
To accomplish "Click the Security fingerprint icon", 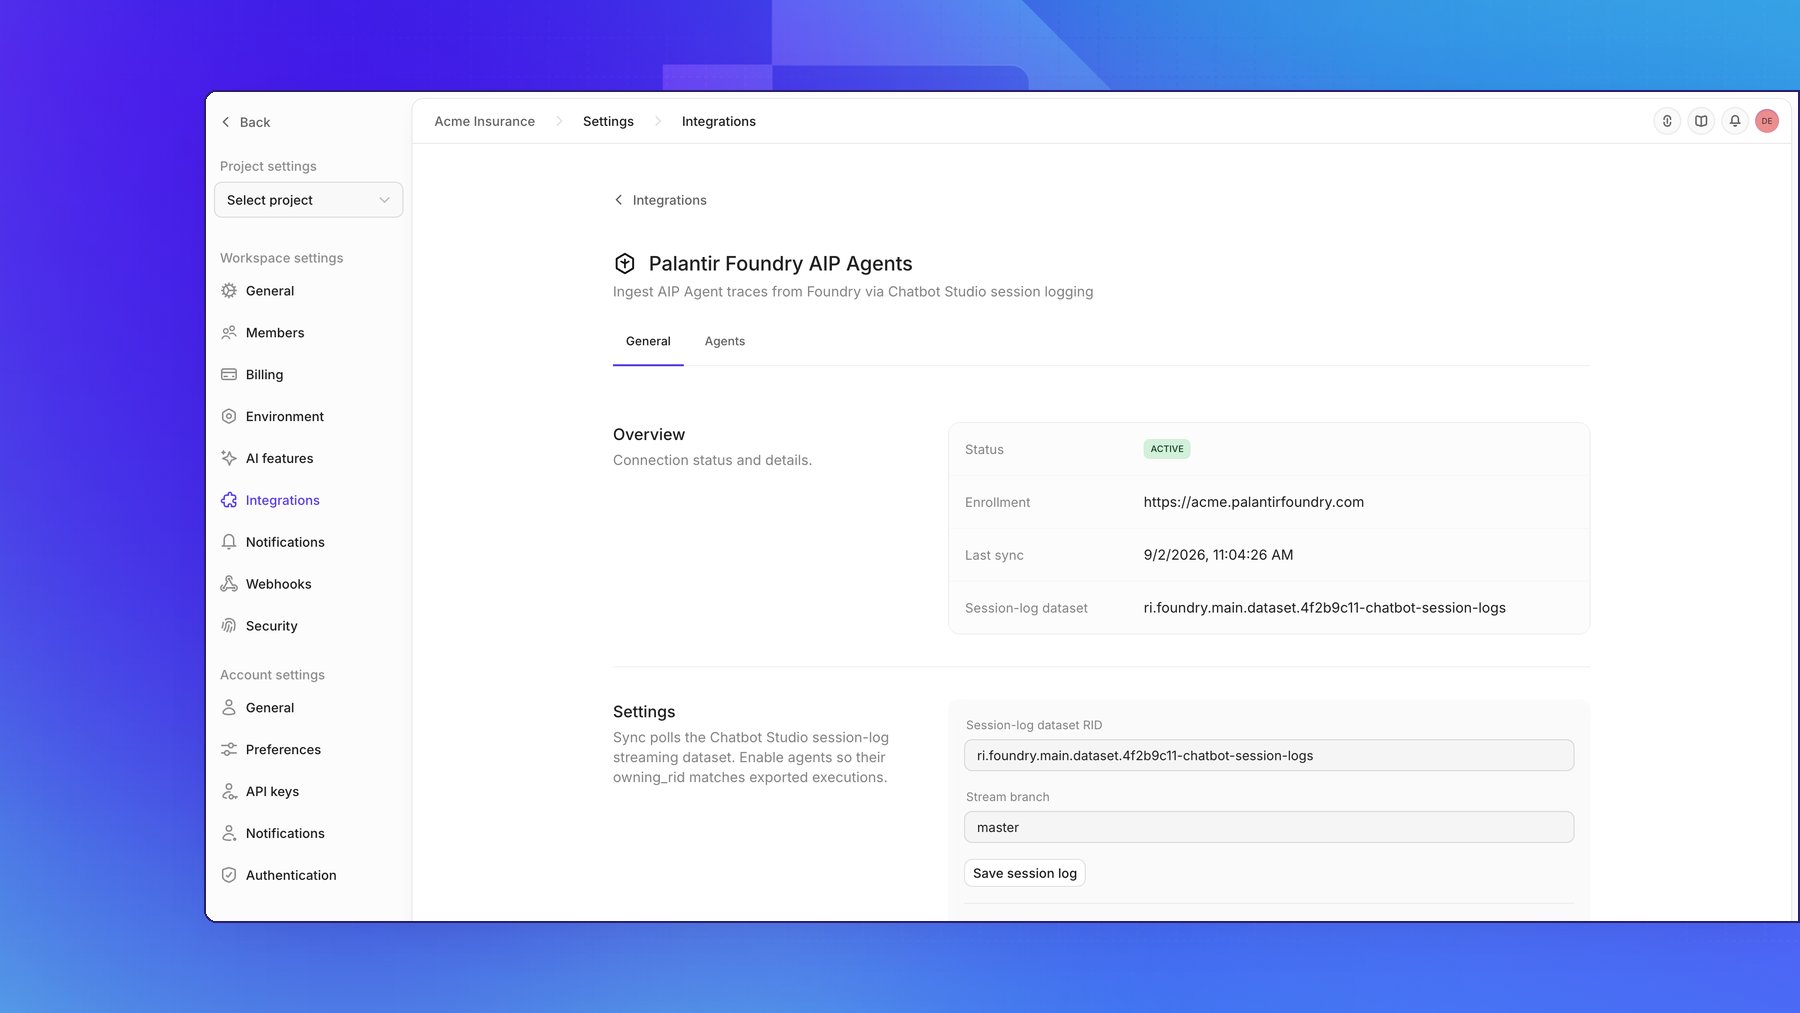I will click(229, 627).
